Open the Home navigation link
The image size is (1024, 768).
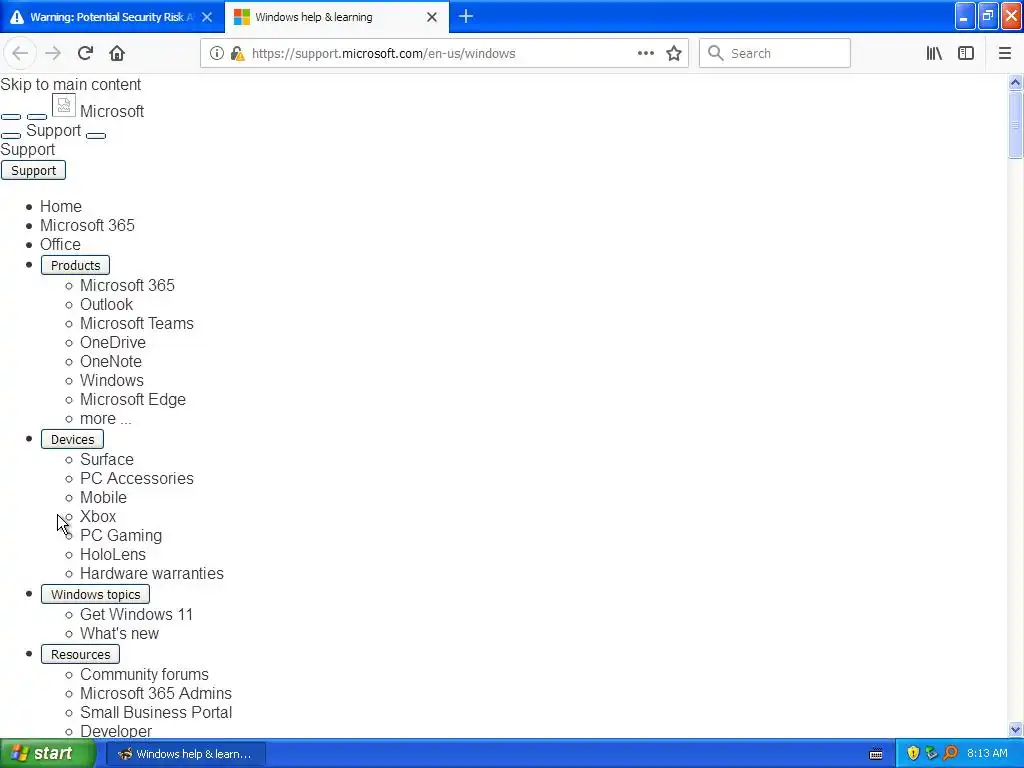point(61,206)
